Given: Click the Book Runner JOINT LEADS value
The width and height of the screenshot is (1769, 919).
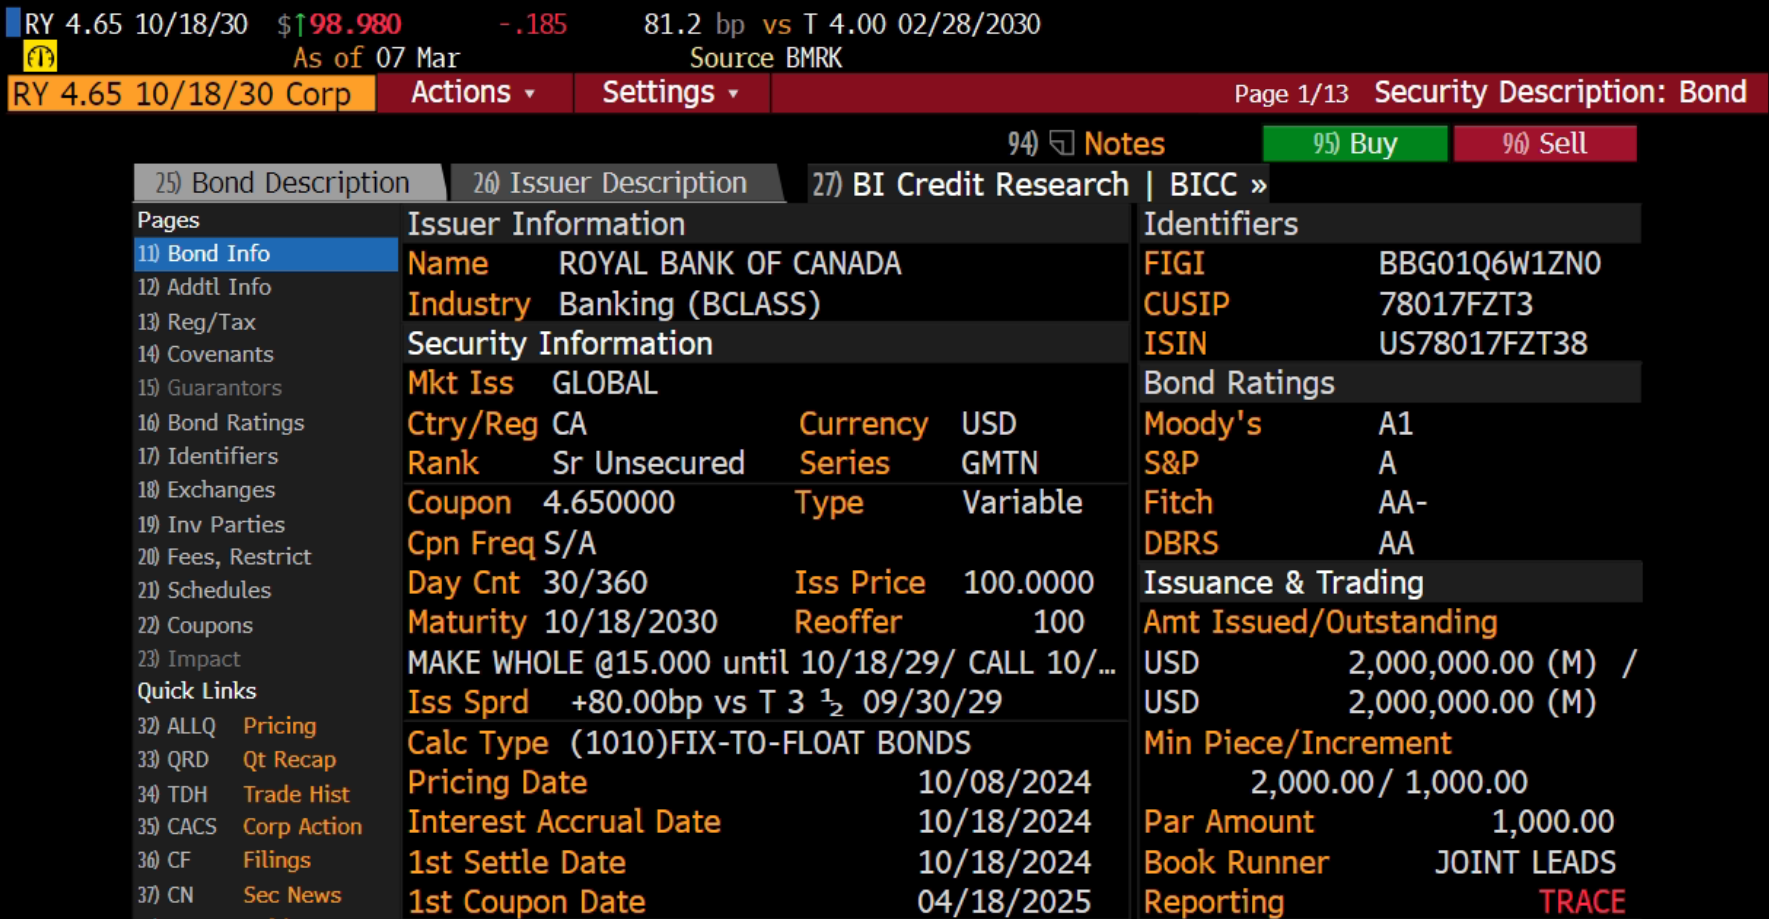Looking at the screenshot, I should (x=1526, y=863).
